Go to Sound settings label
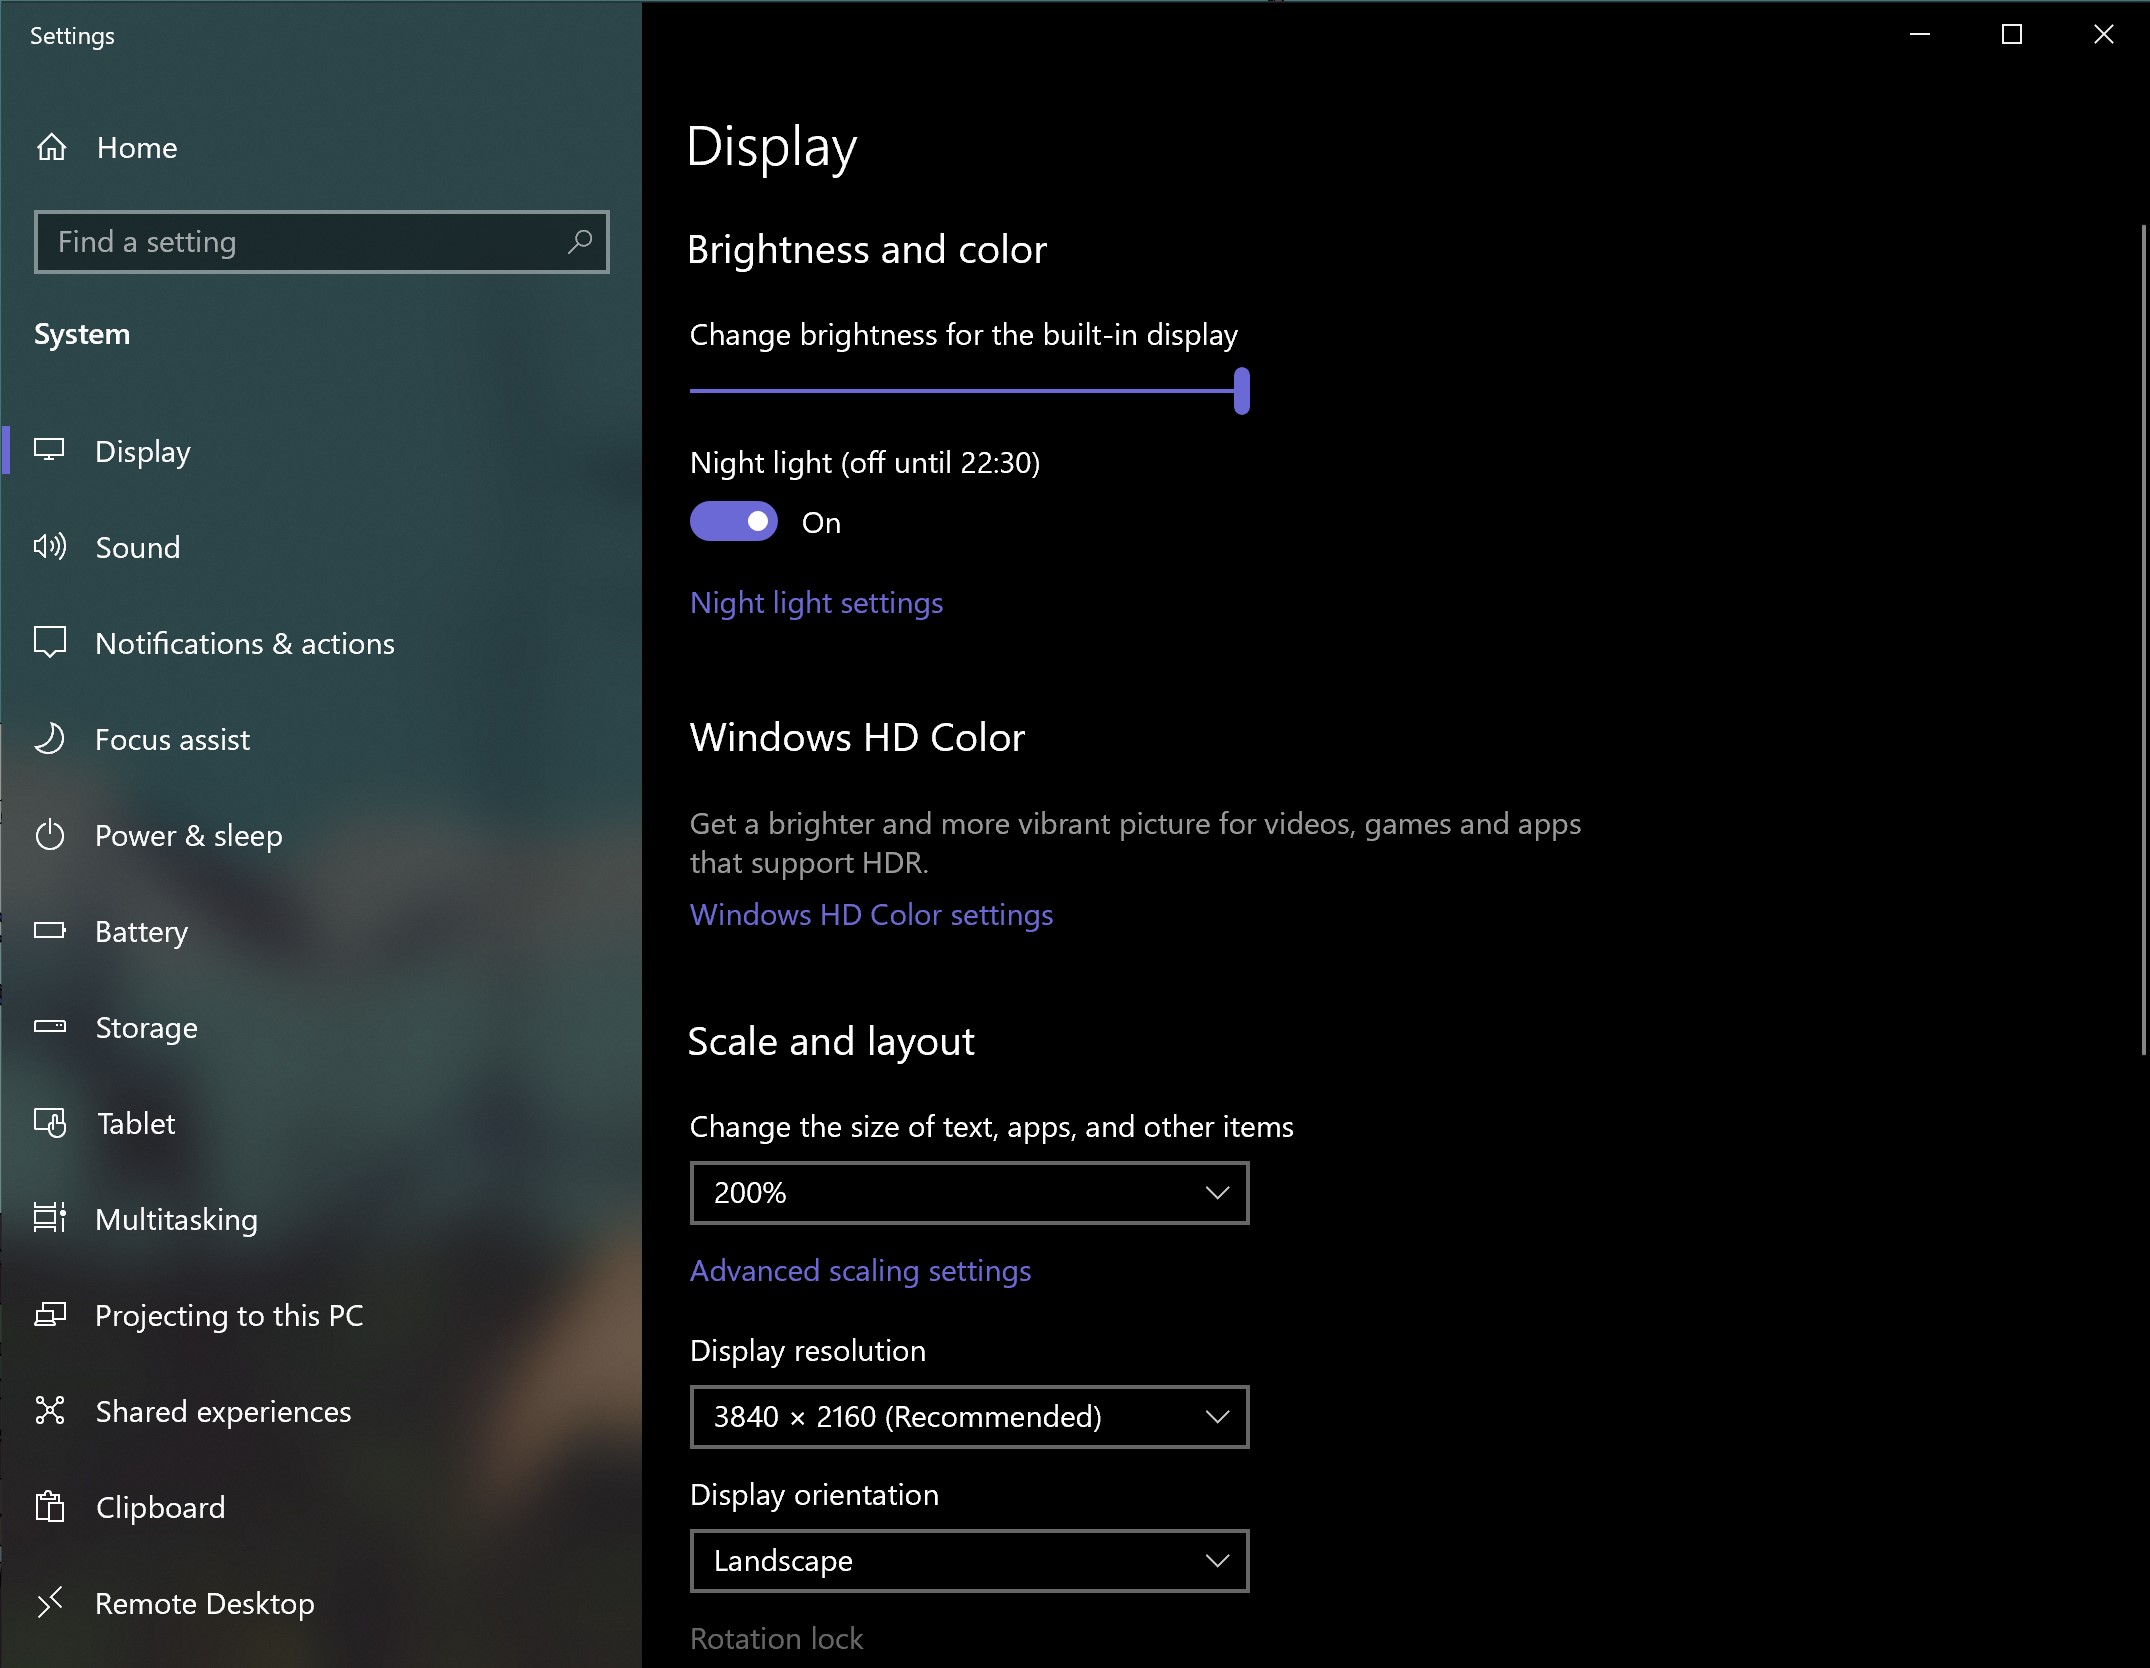 (x=138, y=547)
